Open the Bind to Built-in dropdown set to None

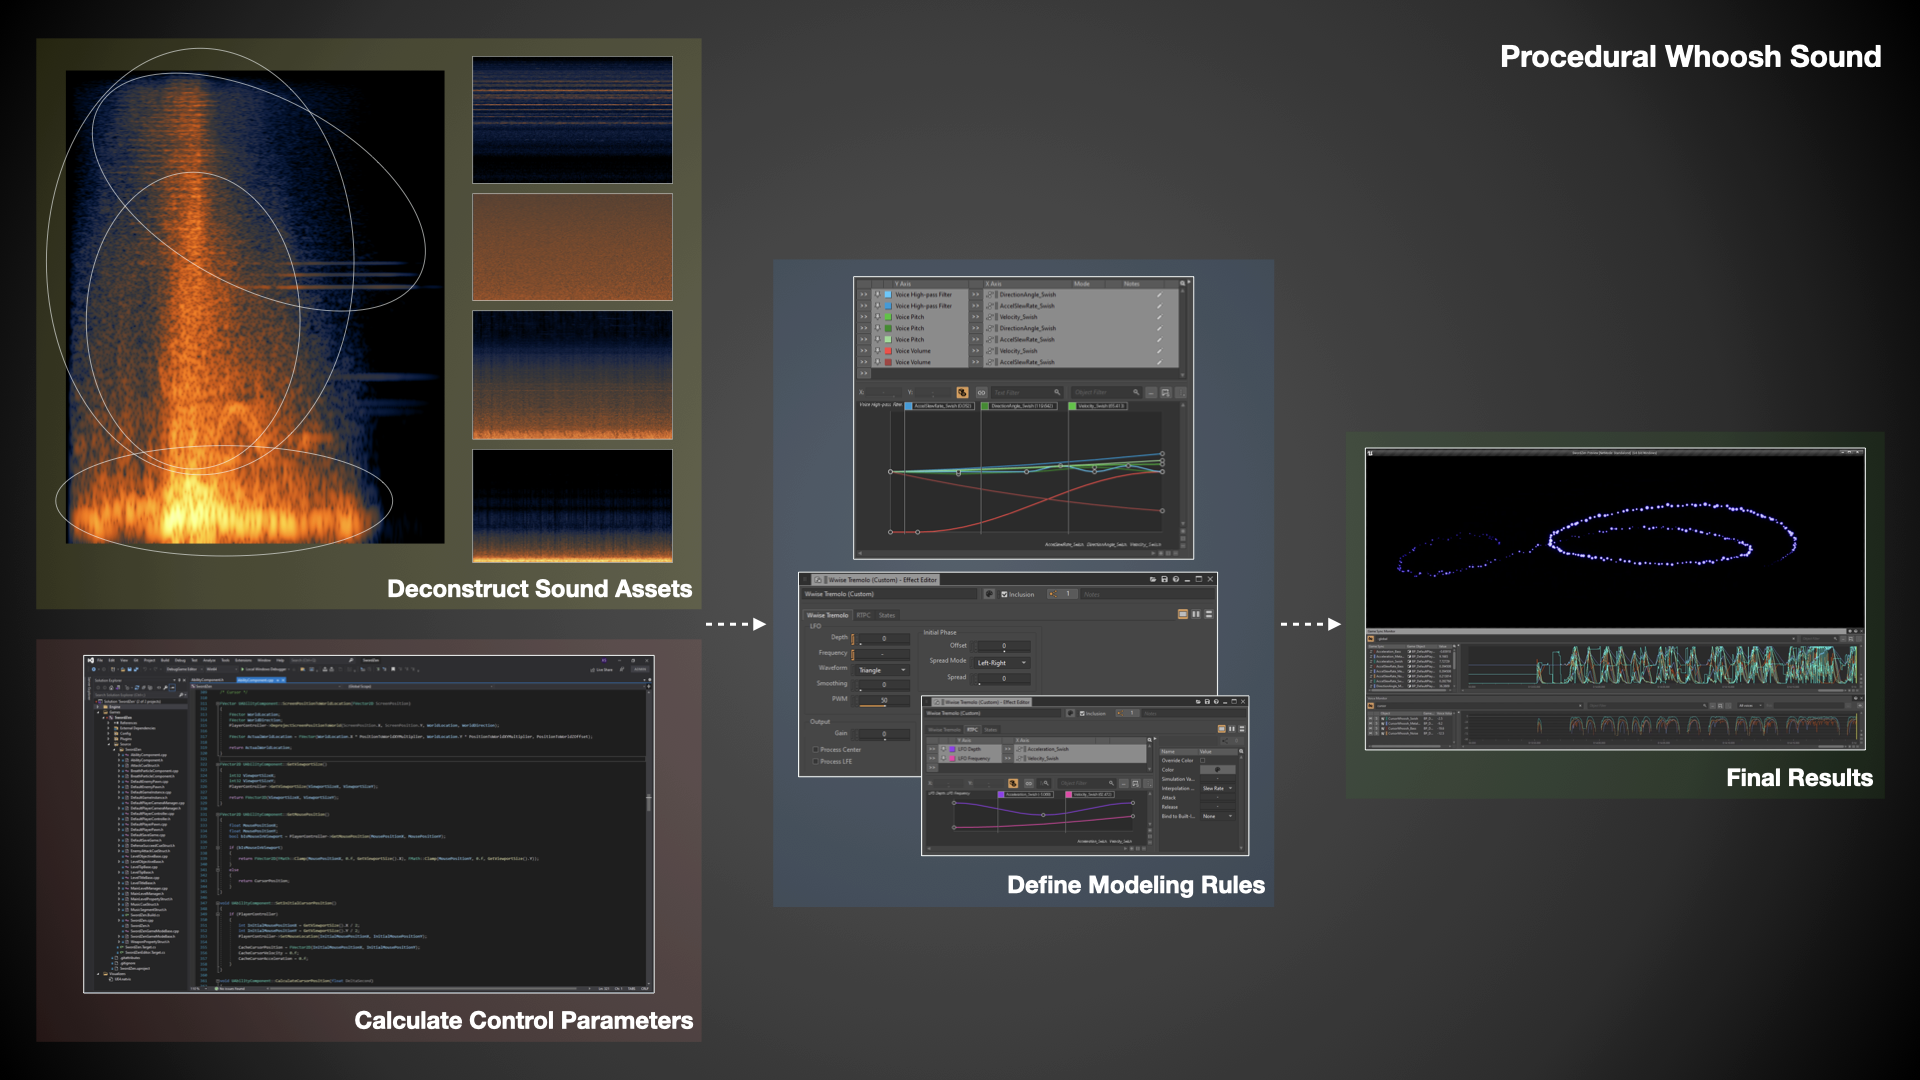pyautogui.click(x=1217, y=816)
